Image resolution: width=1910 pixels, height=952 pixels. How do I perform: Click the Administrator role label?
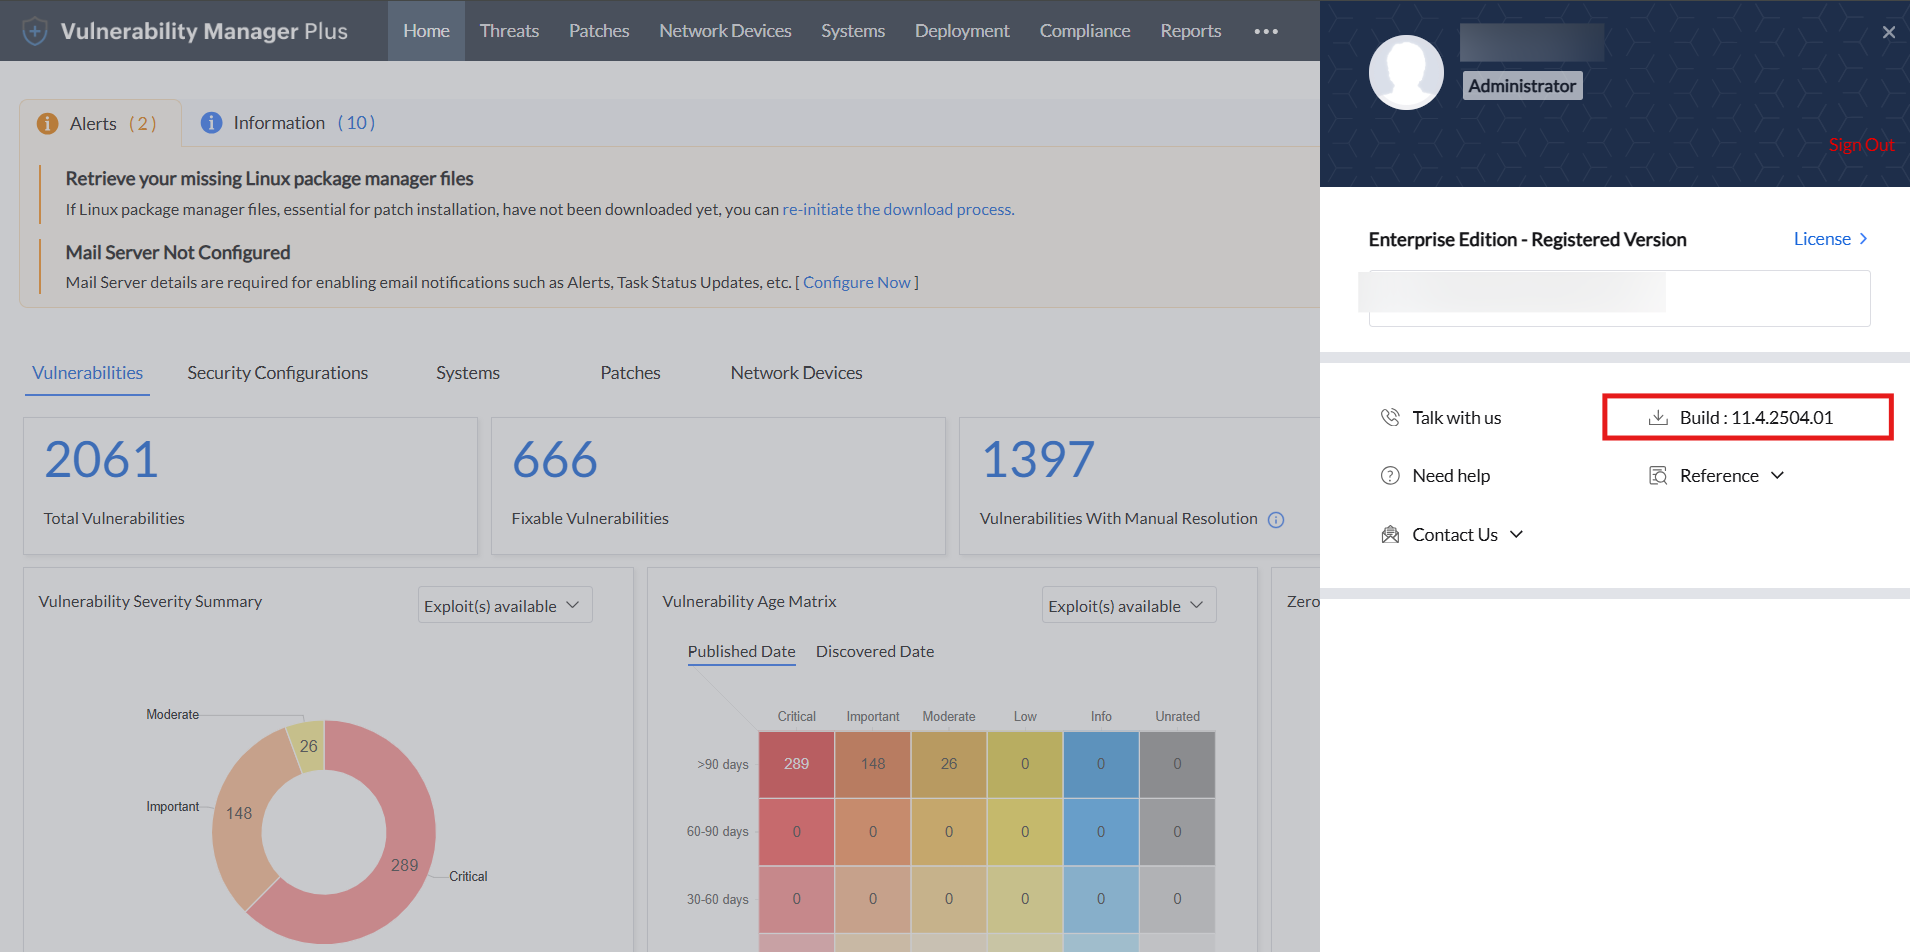pyautogui.click(x=1522, y=86)
